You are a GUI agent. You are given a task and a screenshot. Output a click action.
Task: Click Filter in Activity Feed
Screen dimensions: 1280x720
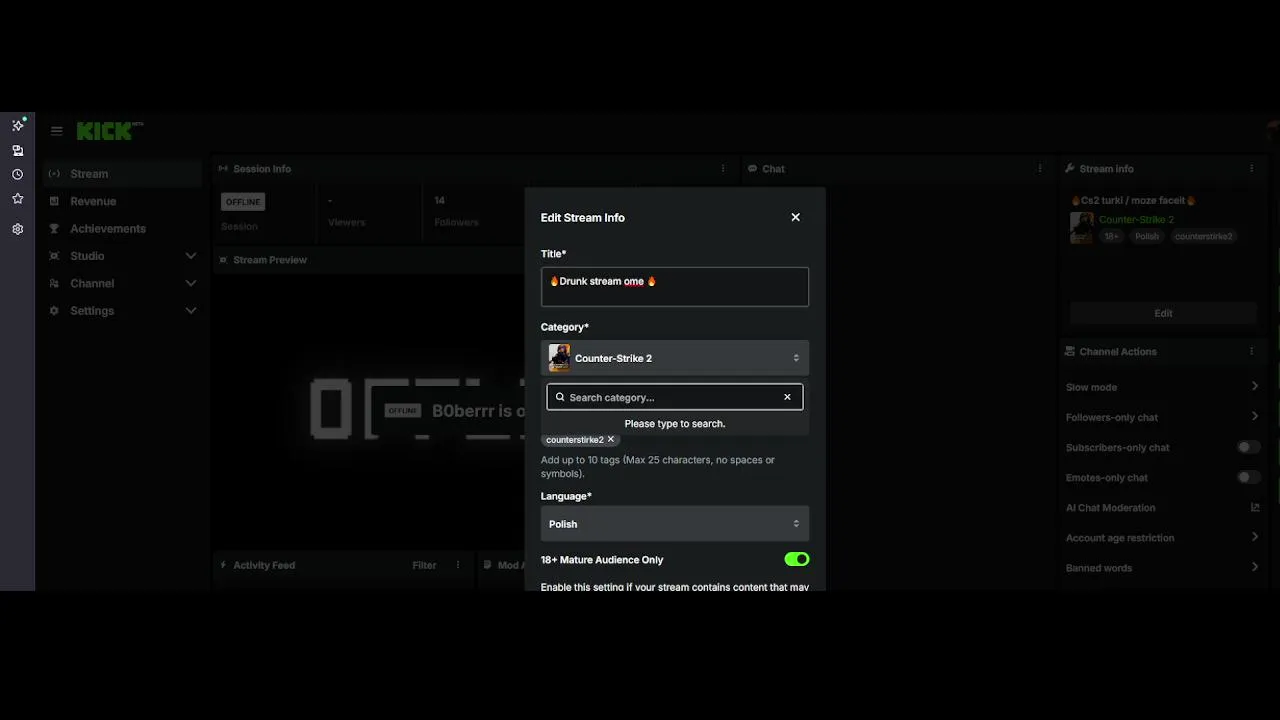point(424,565)
